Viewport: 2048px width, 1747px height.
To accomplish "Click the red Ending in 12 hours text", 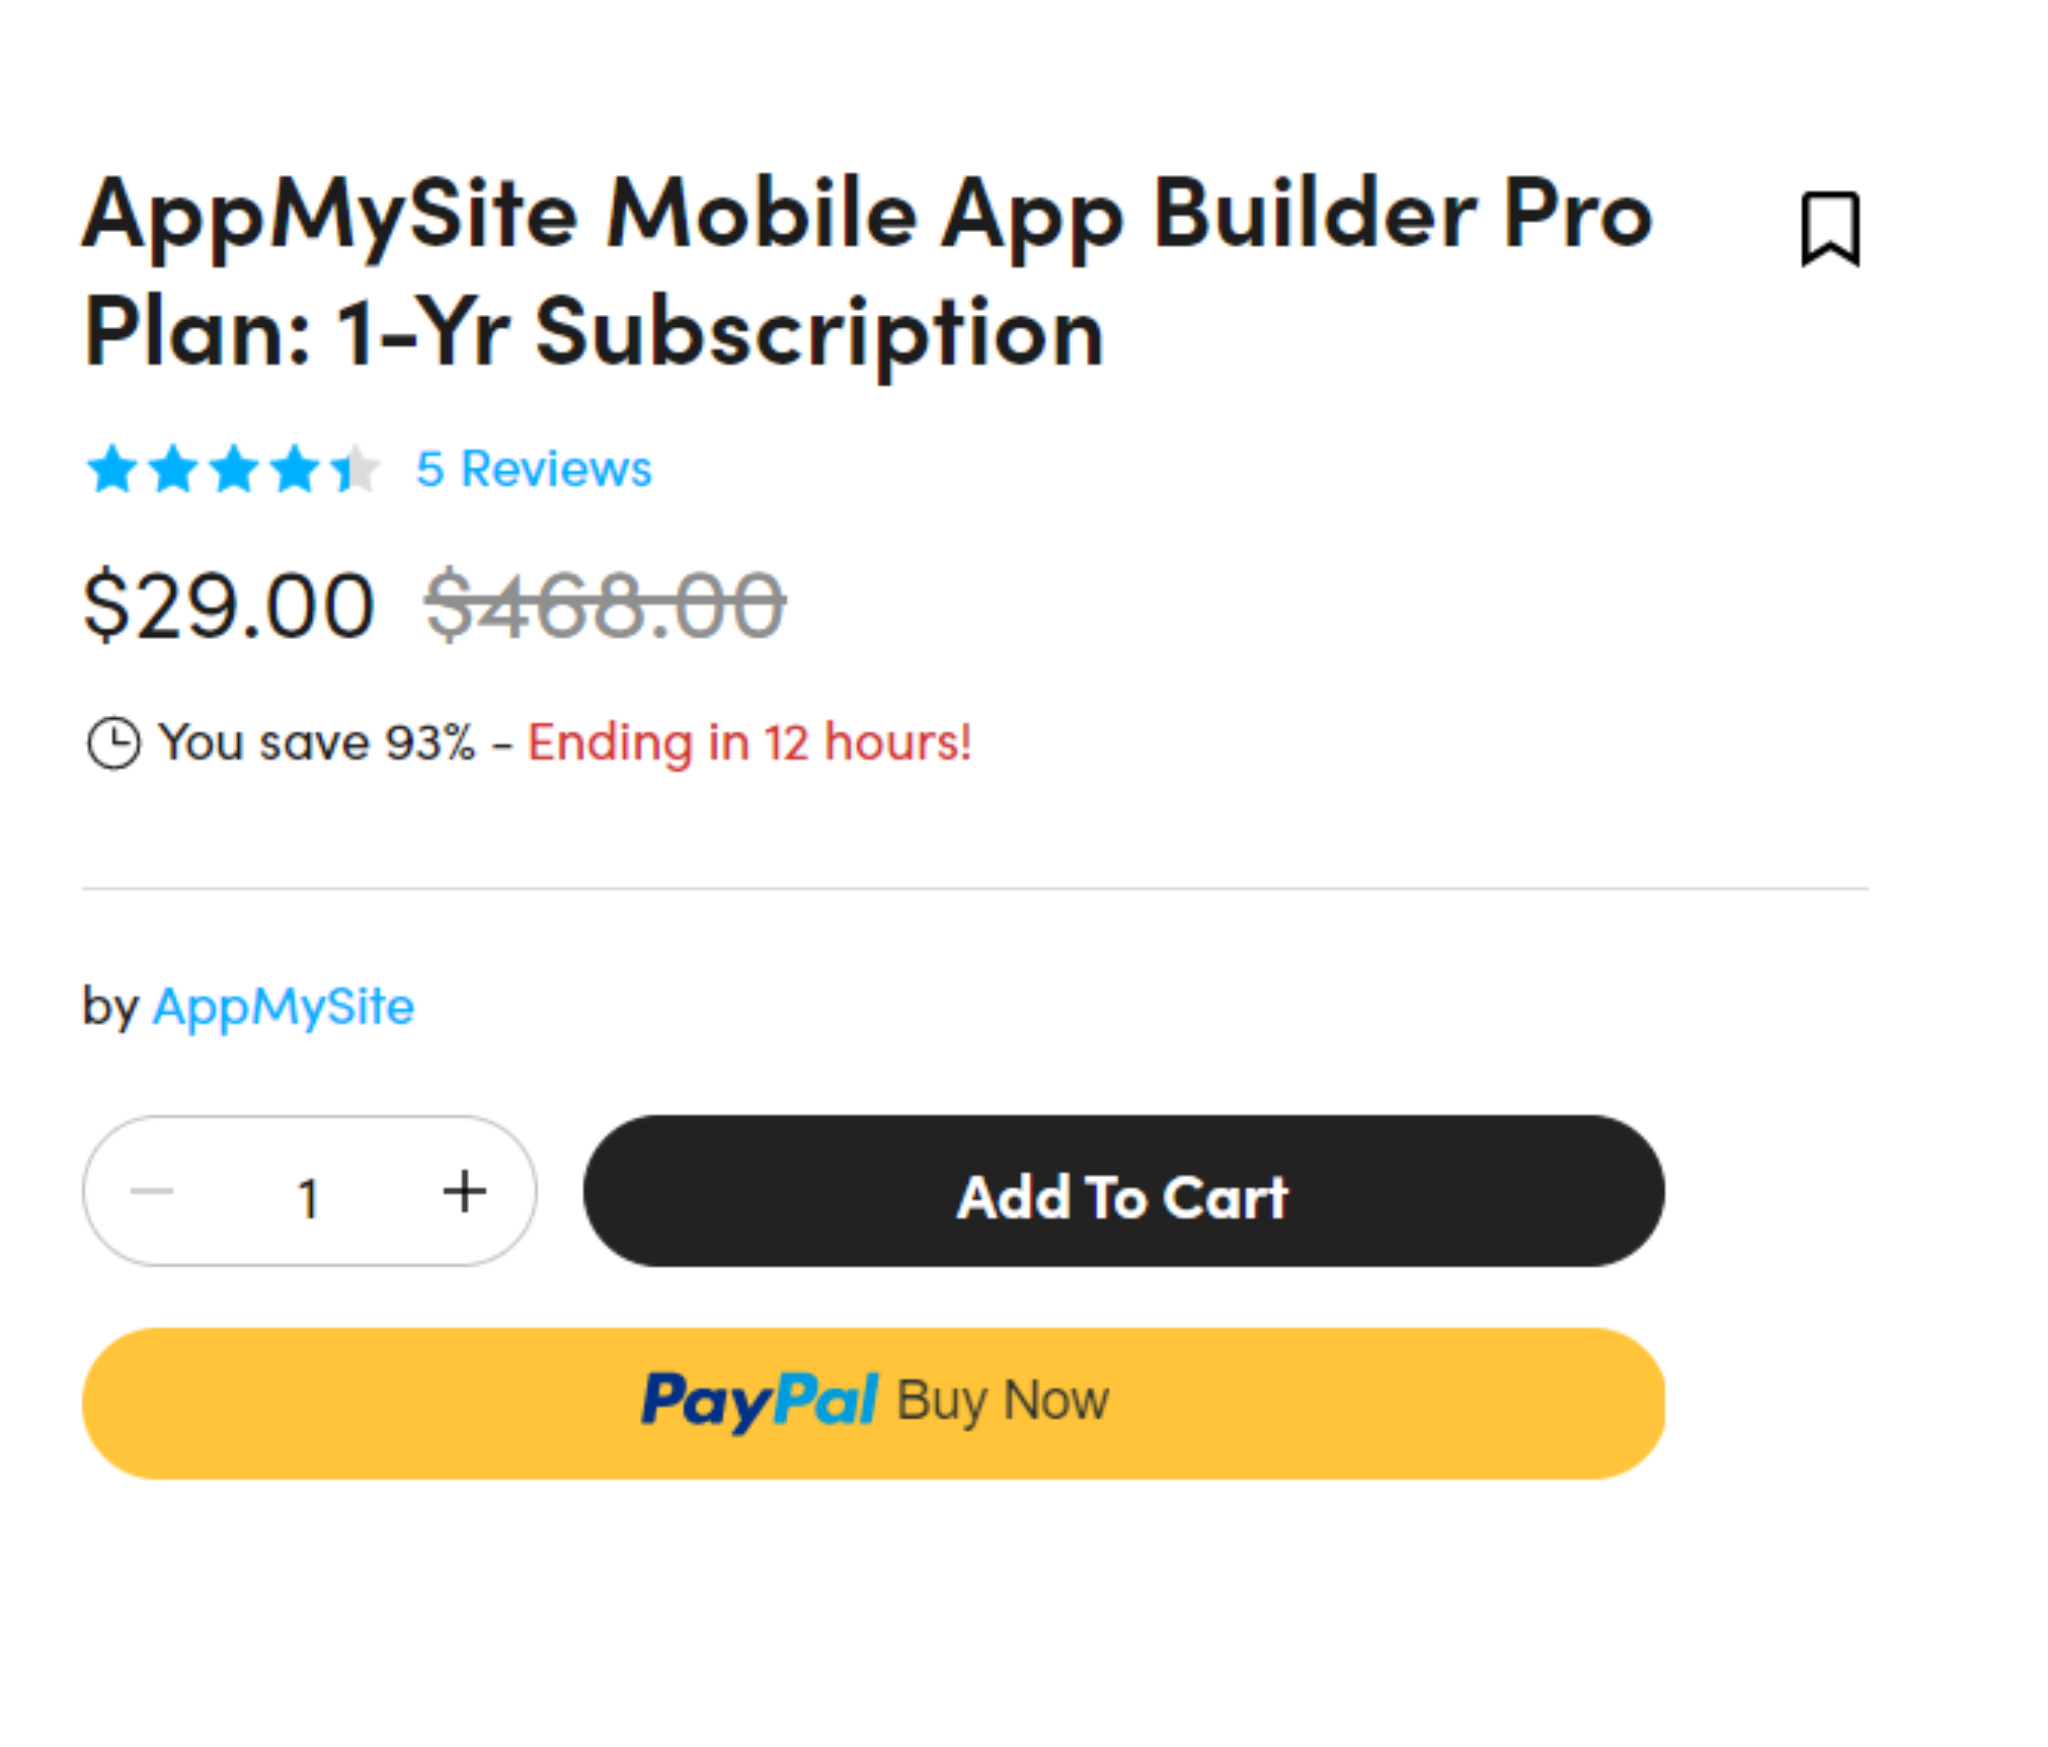I will [749, 743].
